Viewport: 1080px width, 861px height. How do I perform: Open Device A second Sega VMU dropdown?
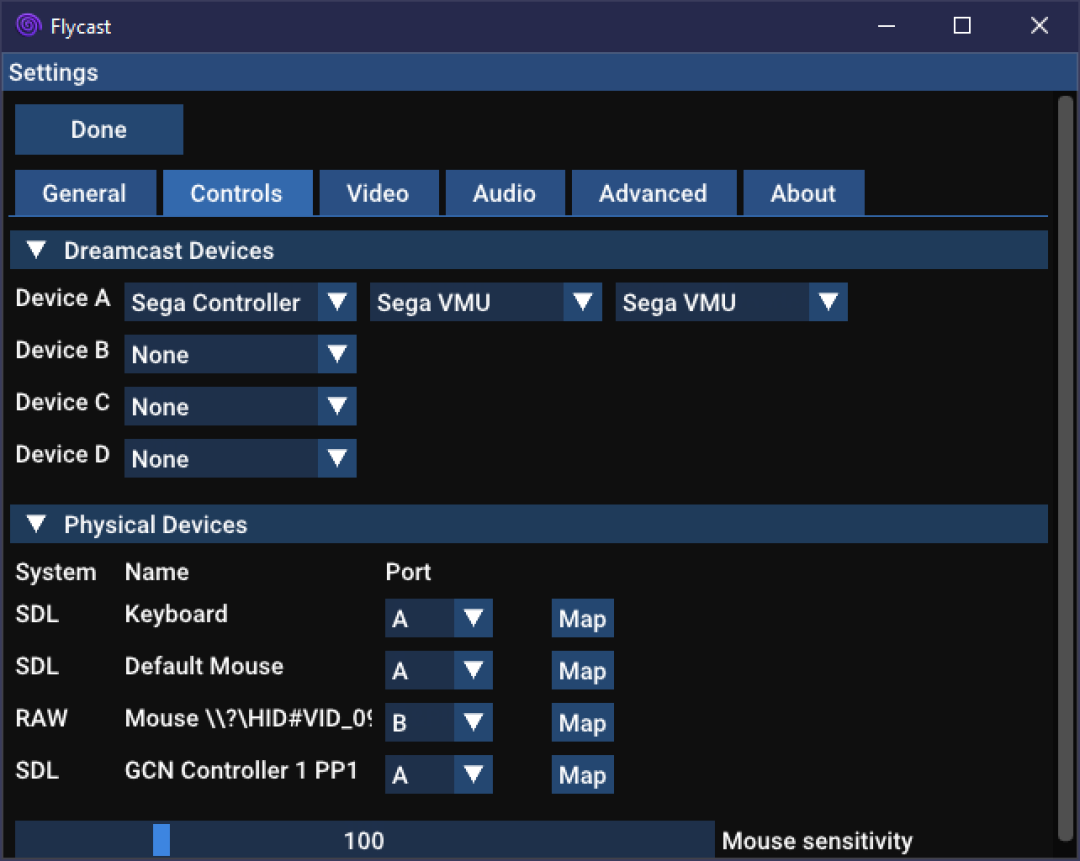(x=731, y=302)
